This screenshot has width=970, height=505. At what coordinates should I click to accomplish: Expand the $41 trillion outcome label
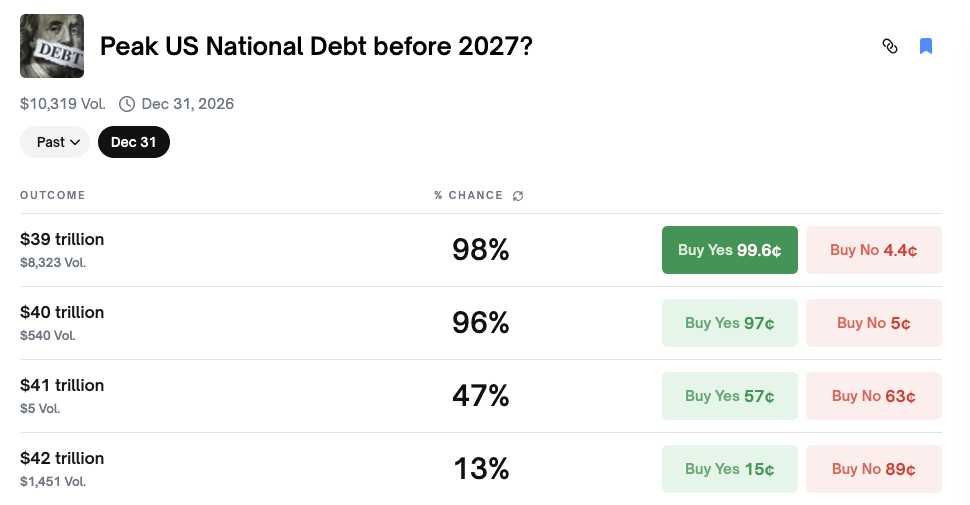[x=62, y=386]
